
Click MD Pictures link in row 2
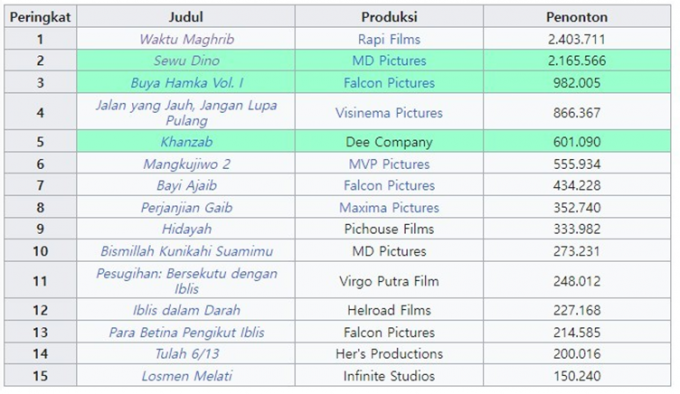pyautogui.click(x=389, y=61)
